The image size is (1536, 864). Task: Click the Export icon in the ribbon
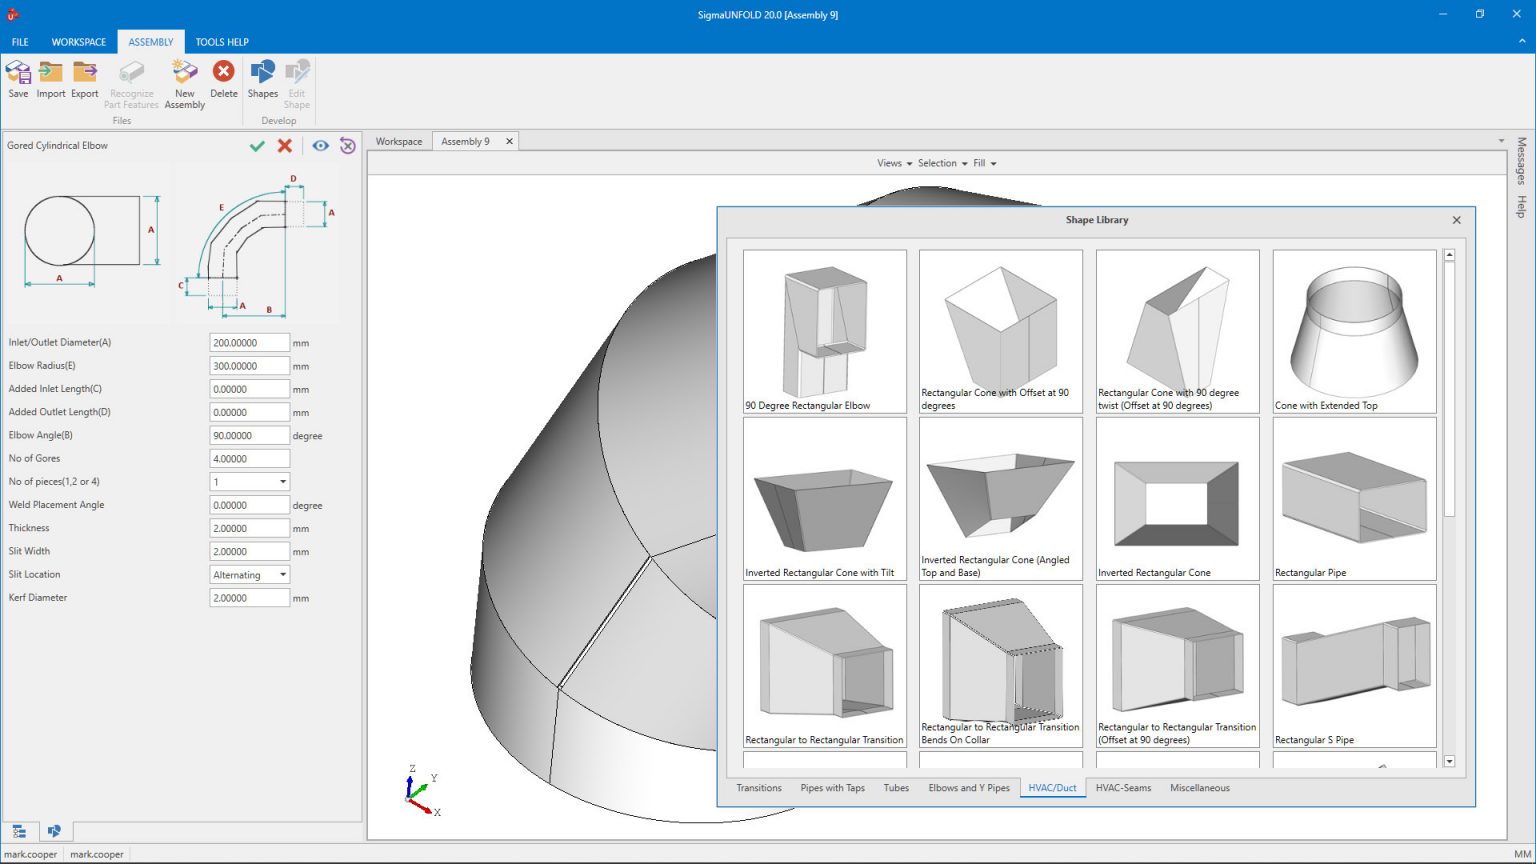point(84,80)
